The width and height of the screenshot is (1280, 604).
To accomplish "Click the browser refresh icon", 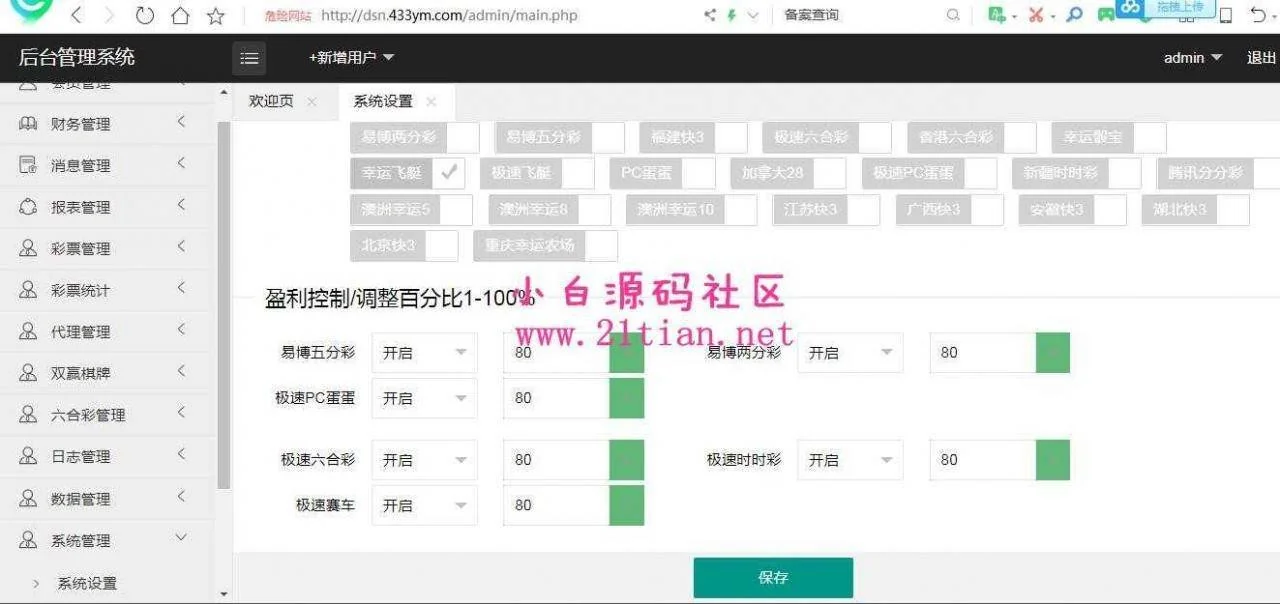I will tap(145, 15).
